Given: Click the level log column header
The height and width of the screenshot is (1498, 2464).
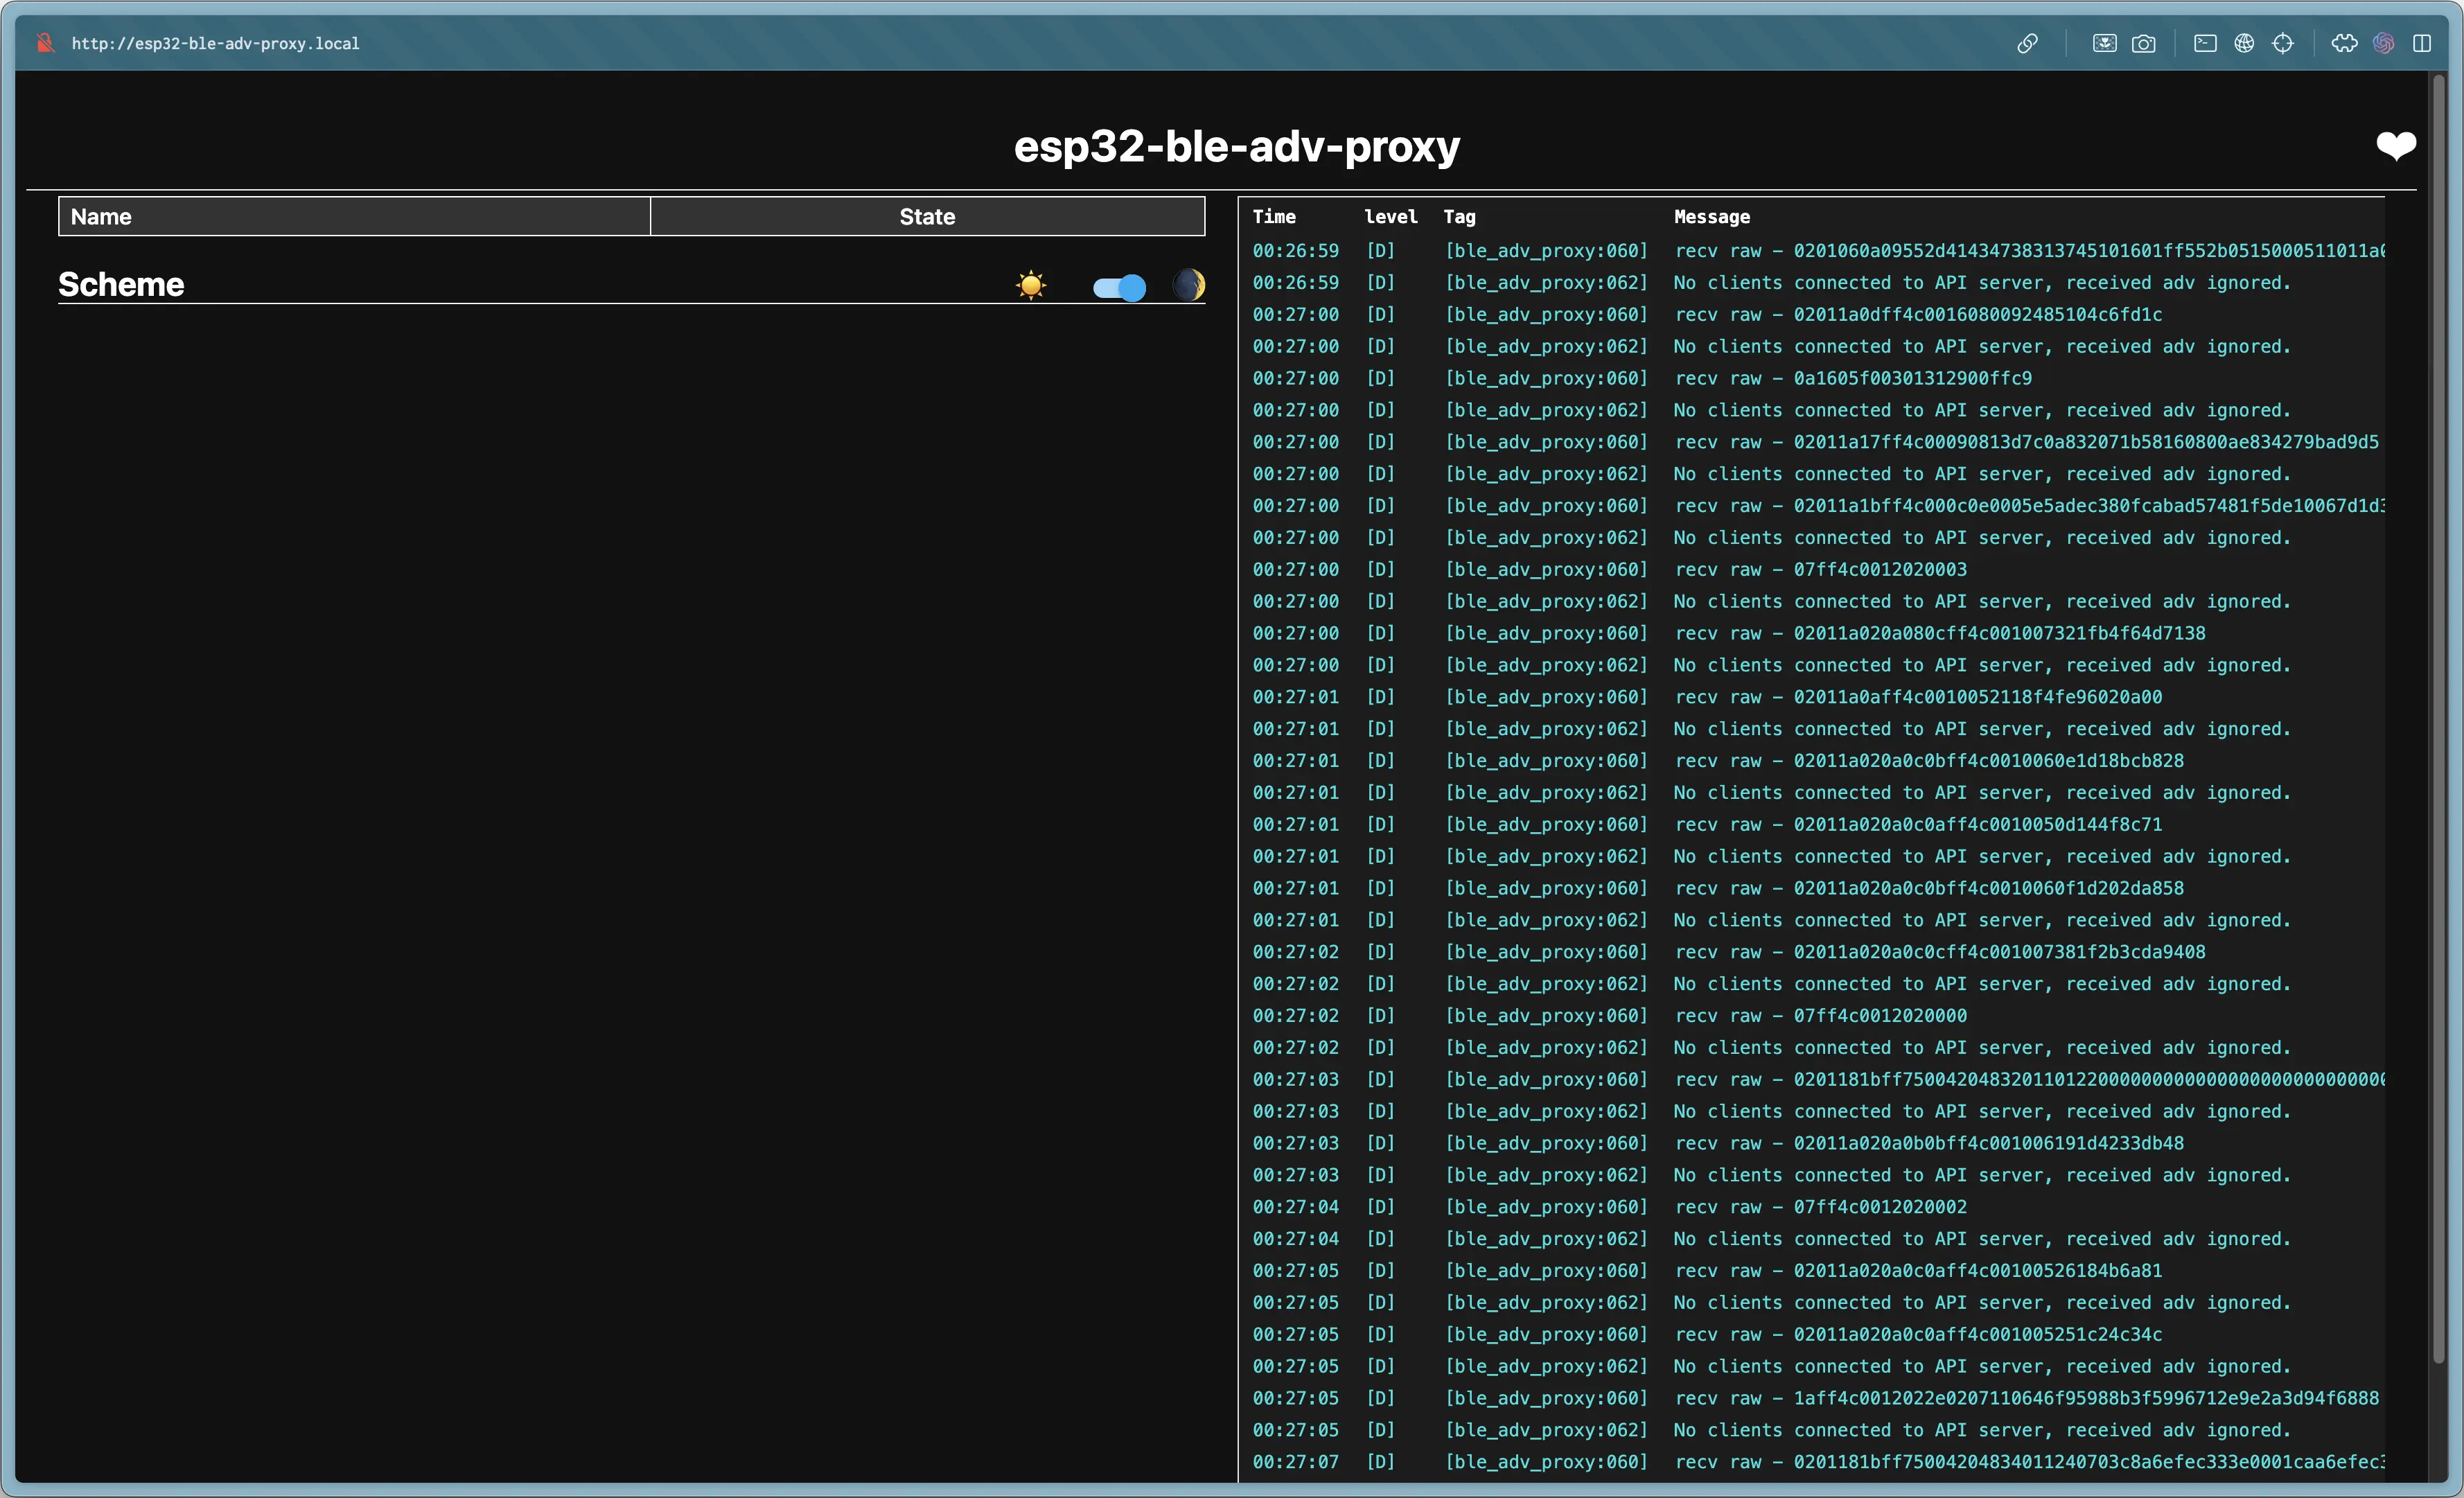Looking at the screenshot, I should 1391,216.
